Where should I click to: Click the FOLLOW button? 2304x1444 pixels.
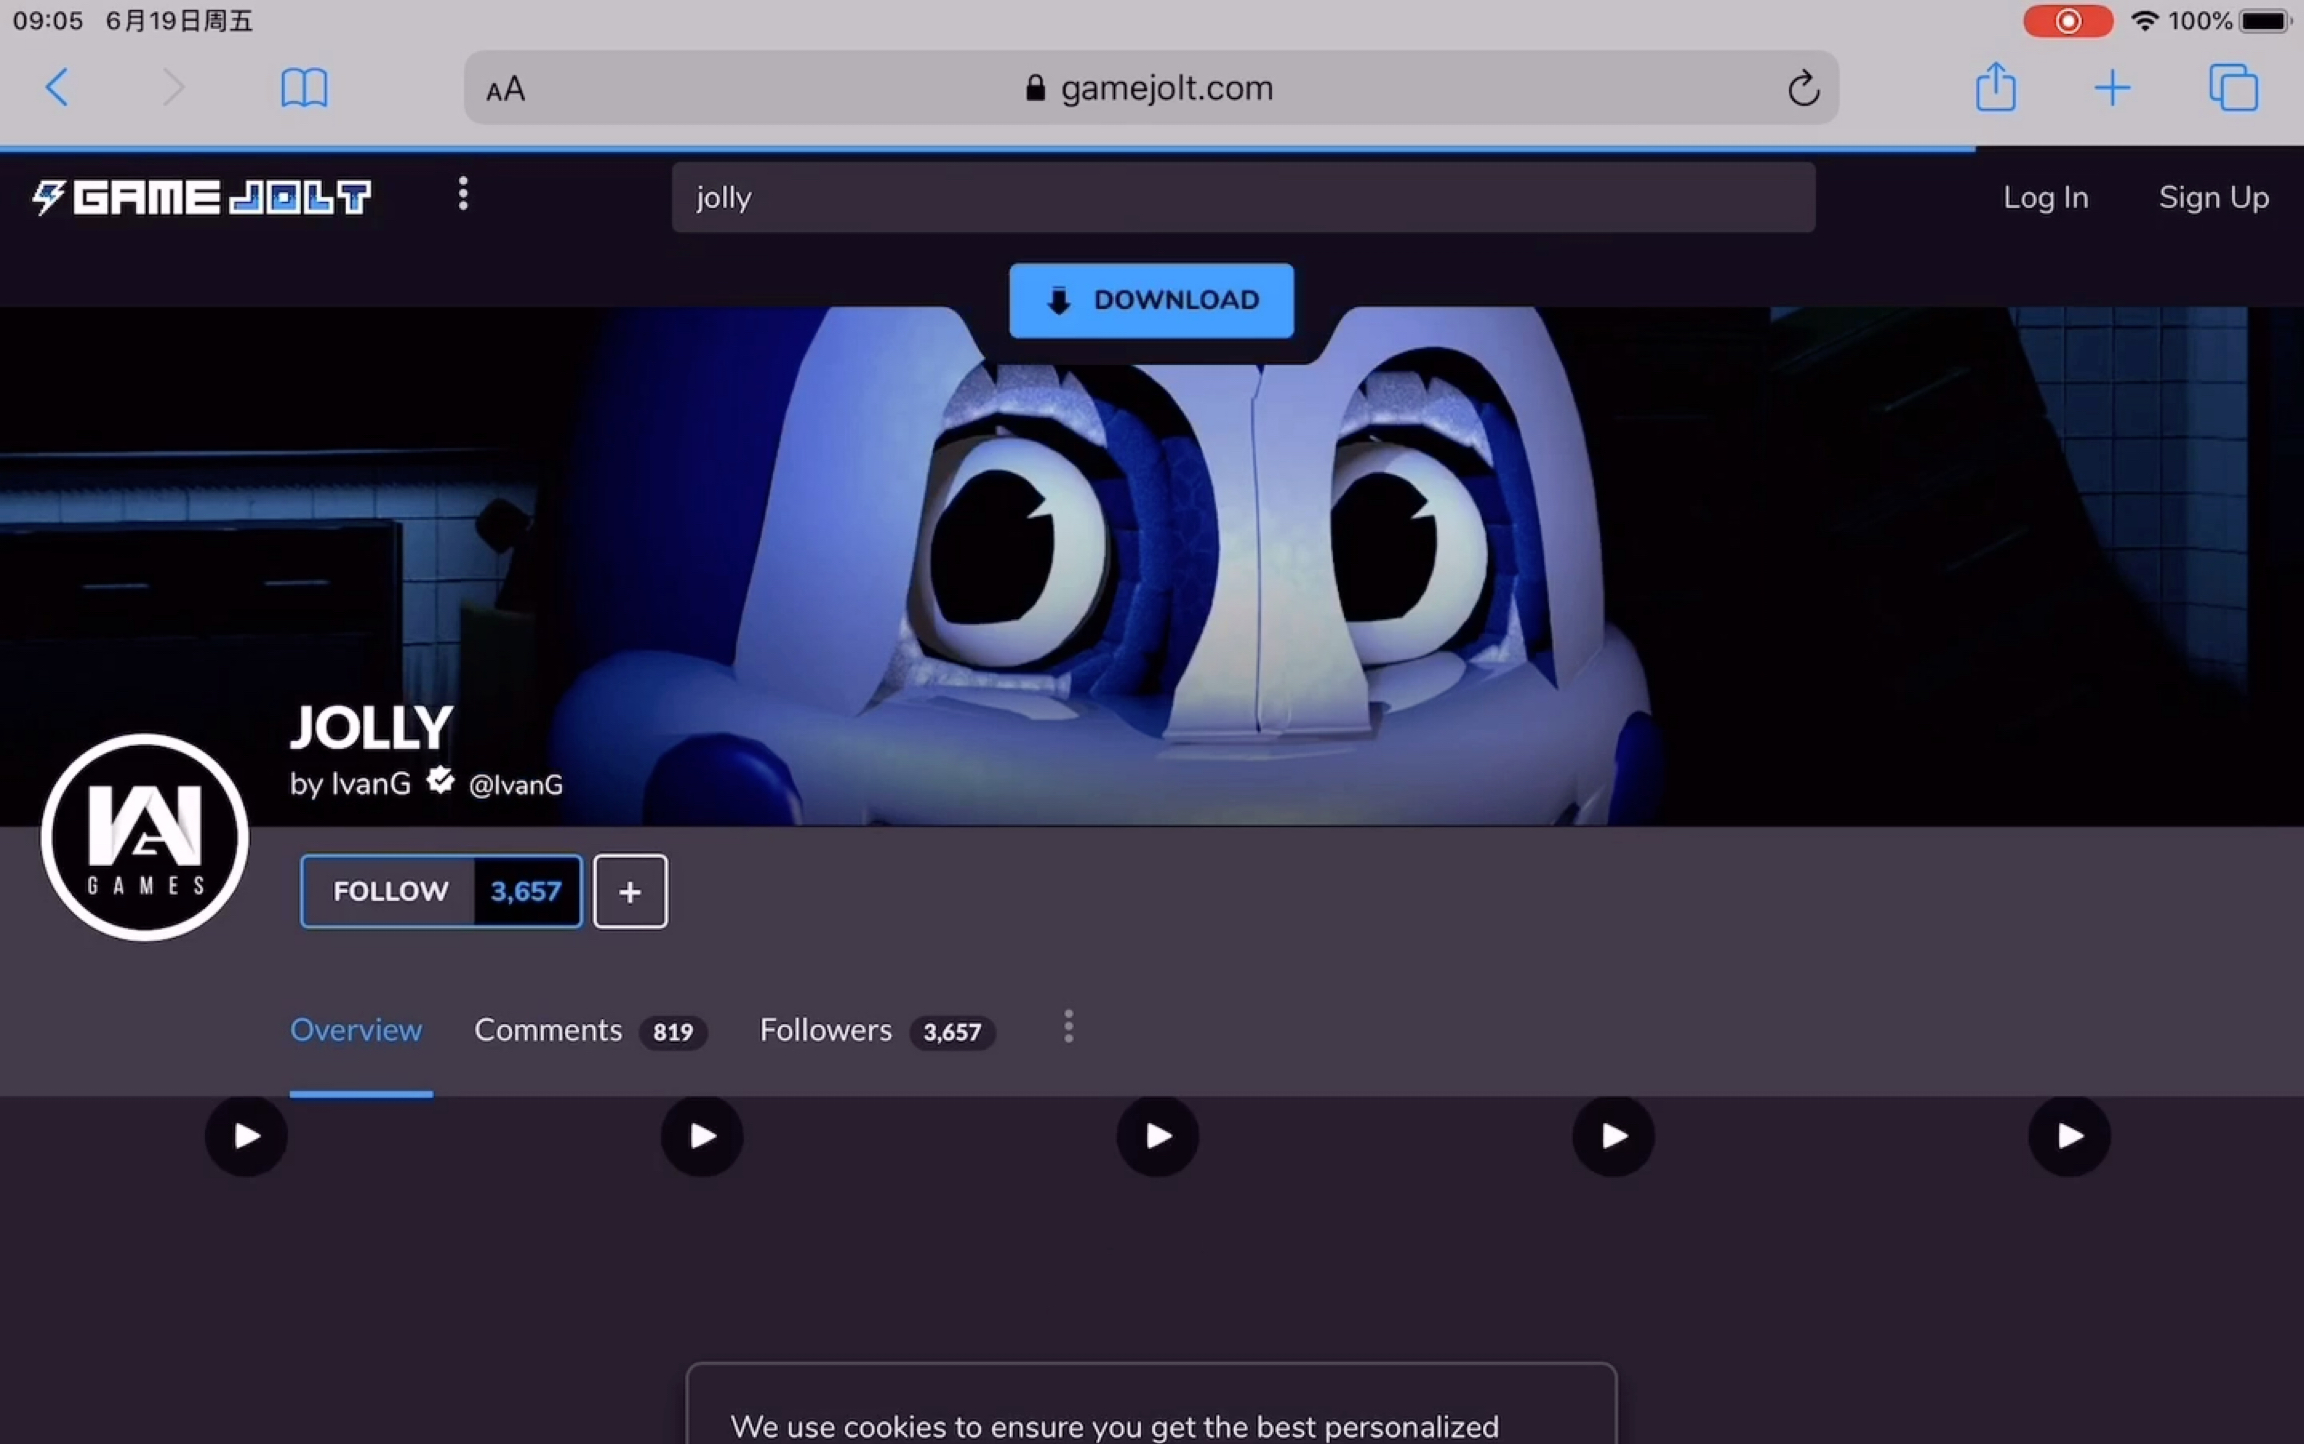pos(389,891)
